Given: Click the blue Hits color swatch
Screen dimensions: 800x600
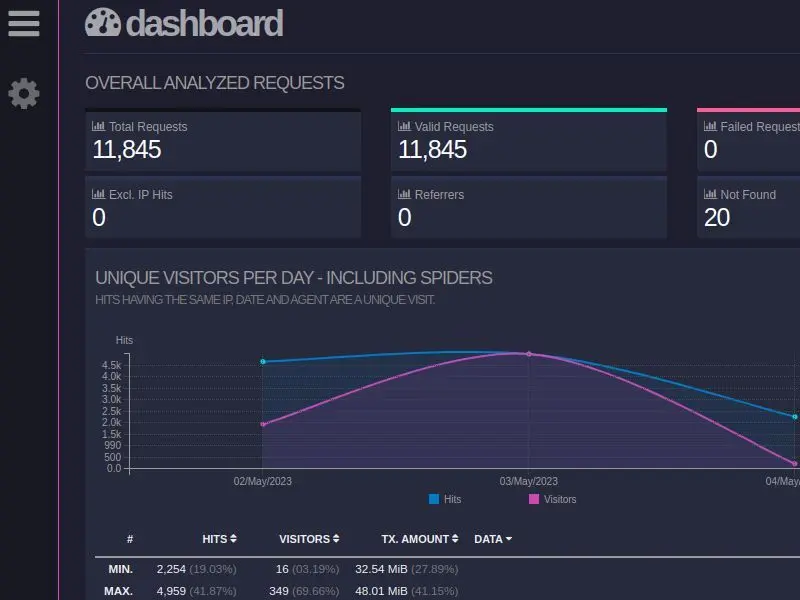Looking at the screenshot, I should (434, 499).
